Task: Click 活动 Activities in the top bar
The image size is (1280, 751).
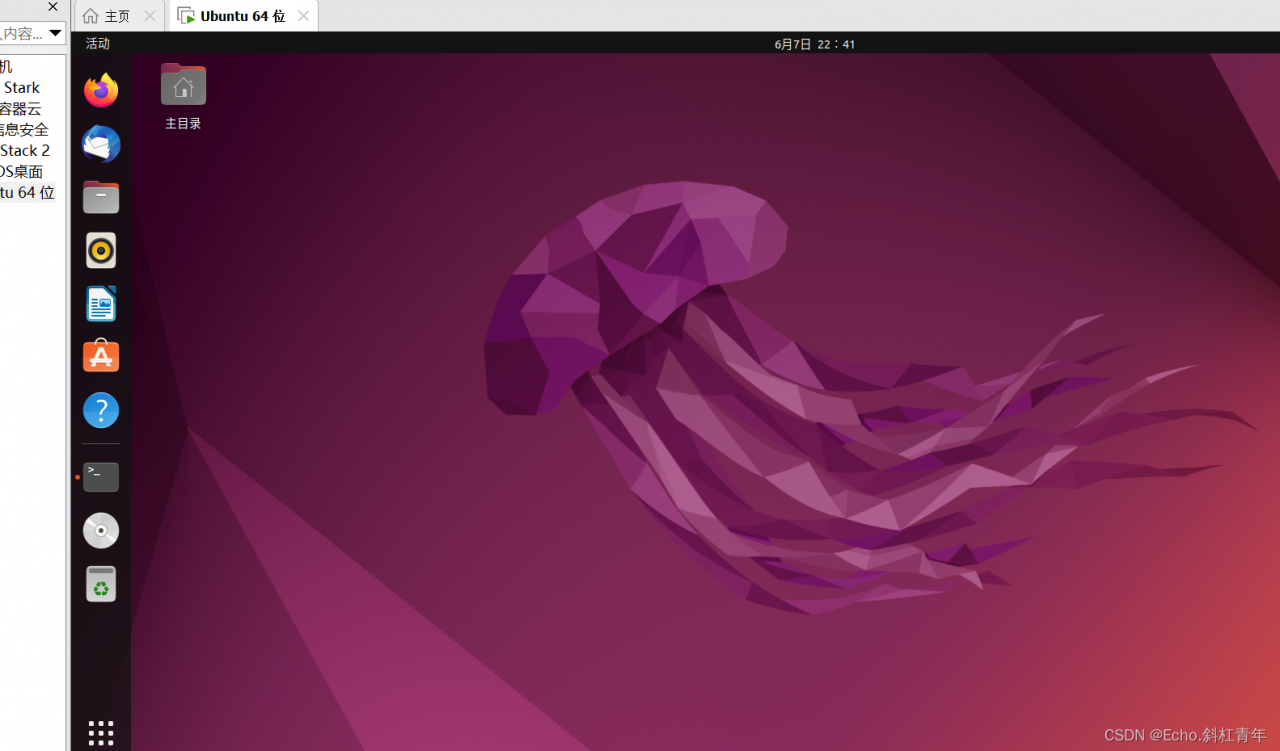Action: coord(98,44)
